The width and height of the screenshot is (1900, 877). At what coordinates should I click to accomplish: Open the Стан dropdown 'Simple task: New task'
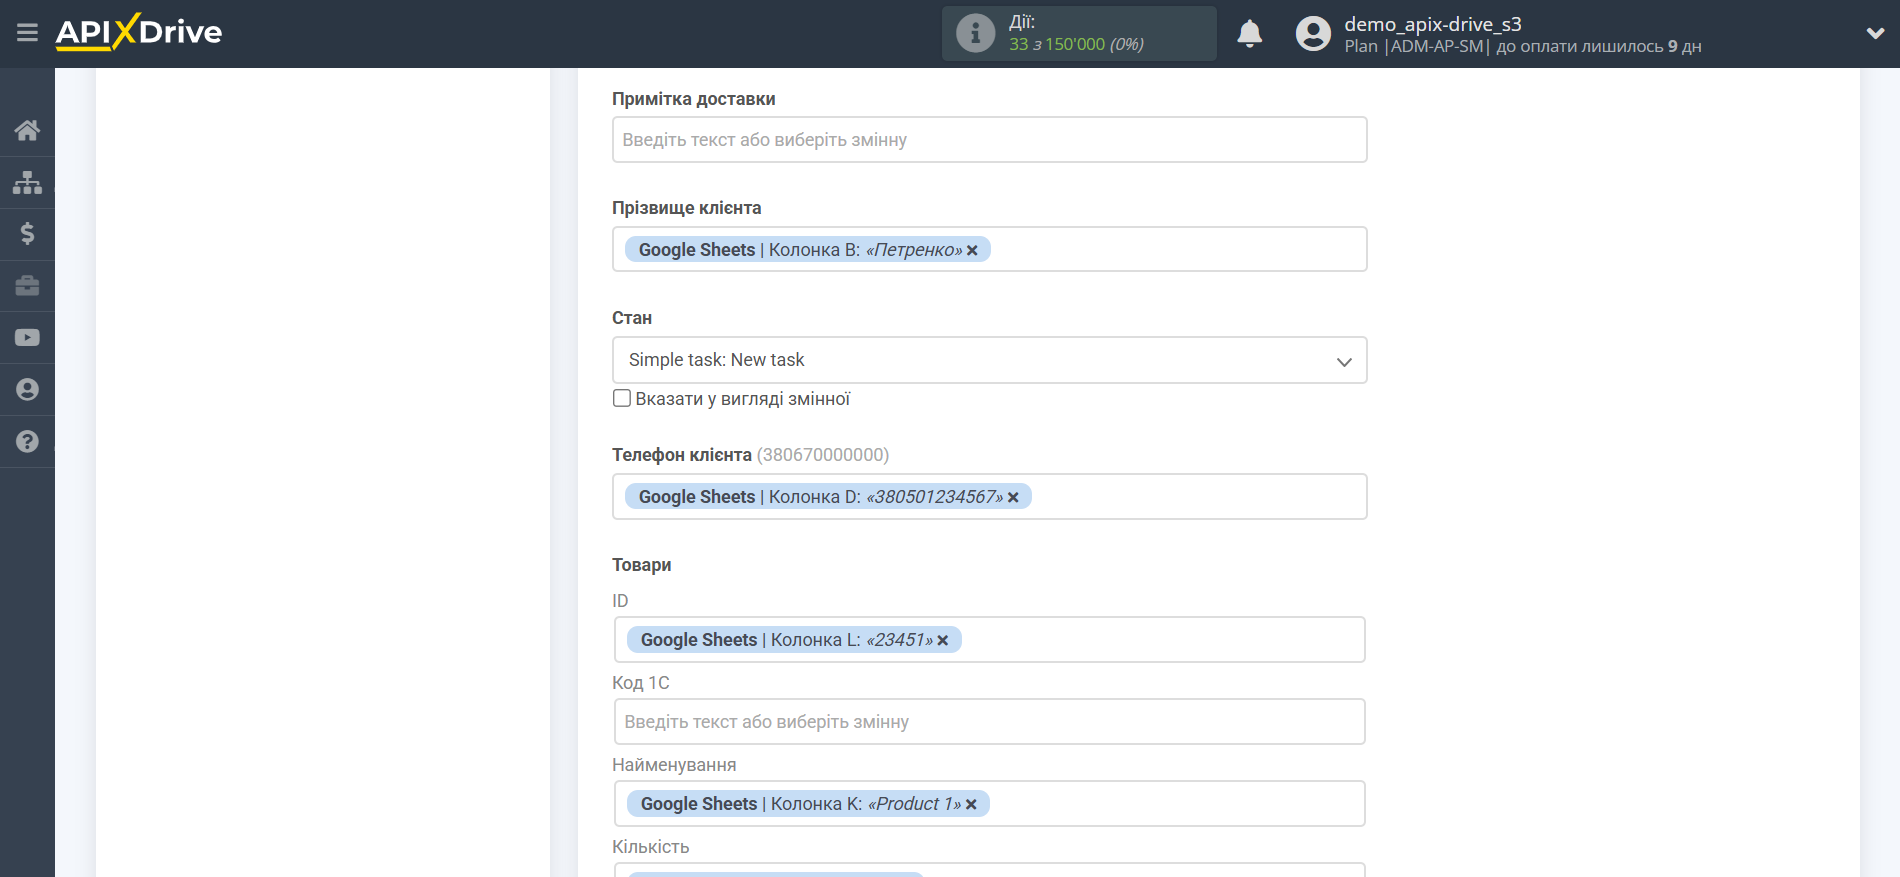[989, 360]
